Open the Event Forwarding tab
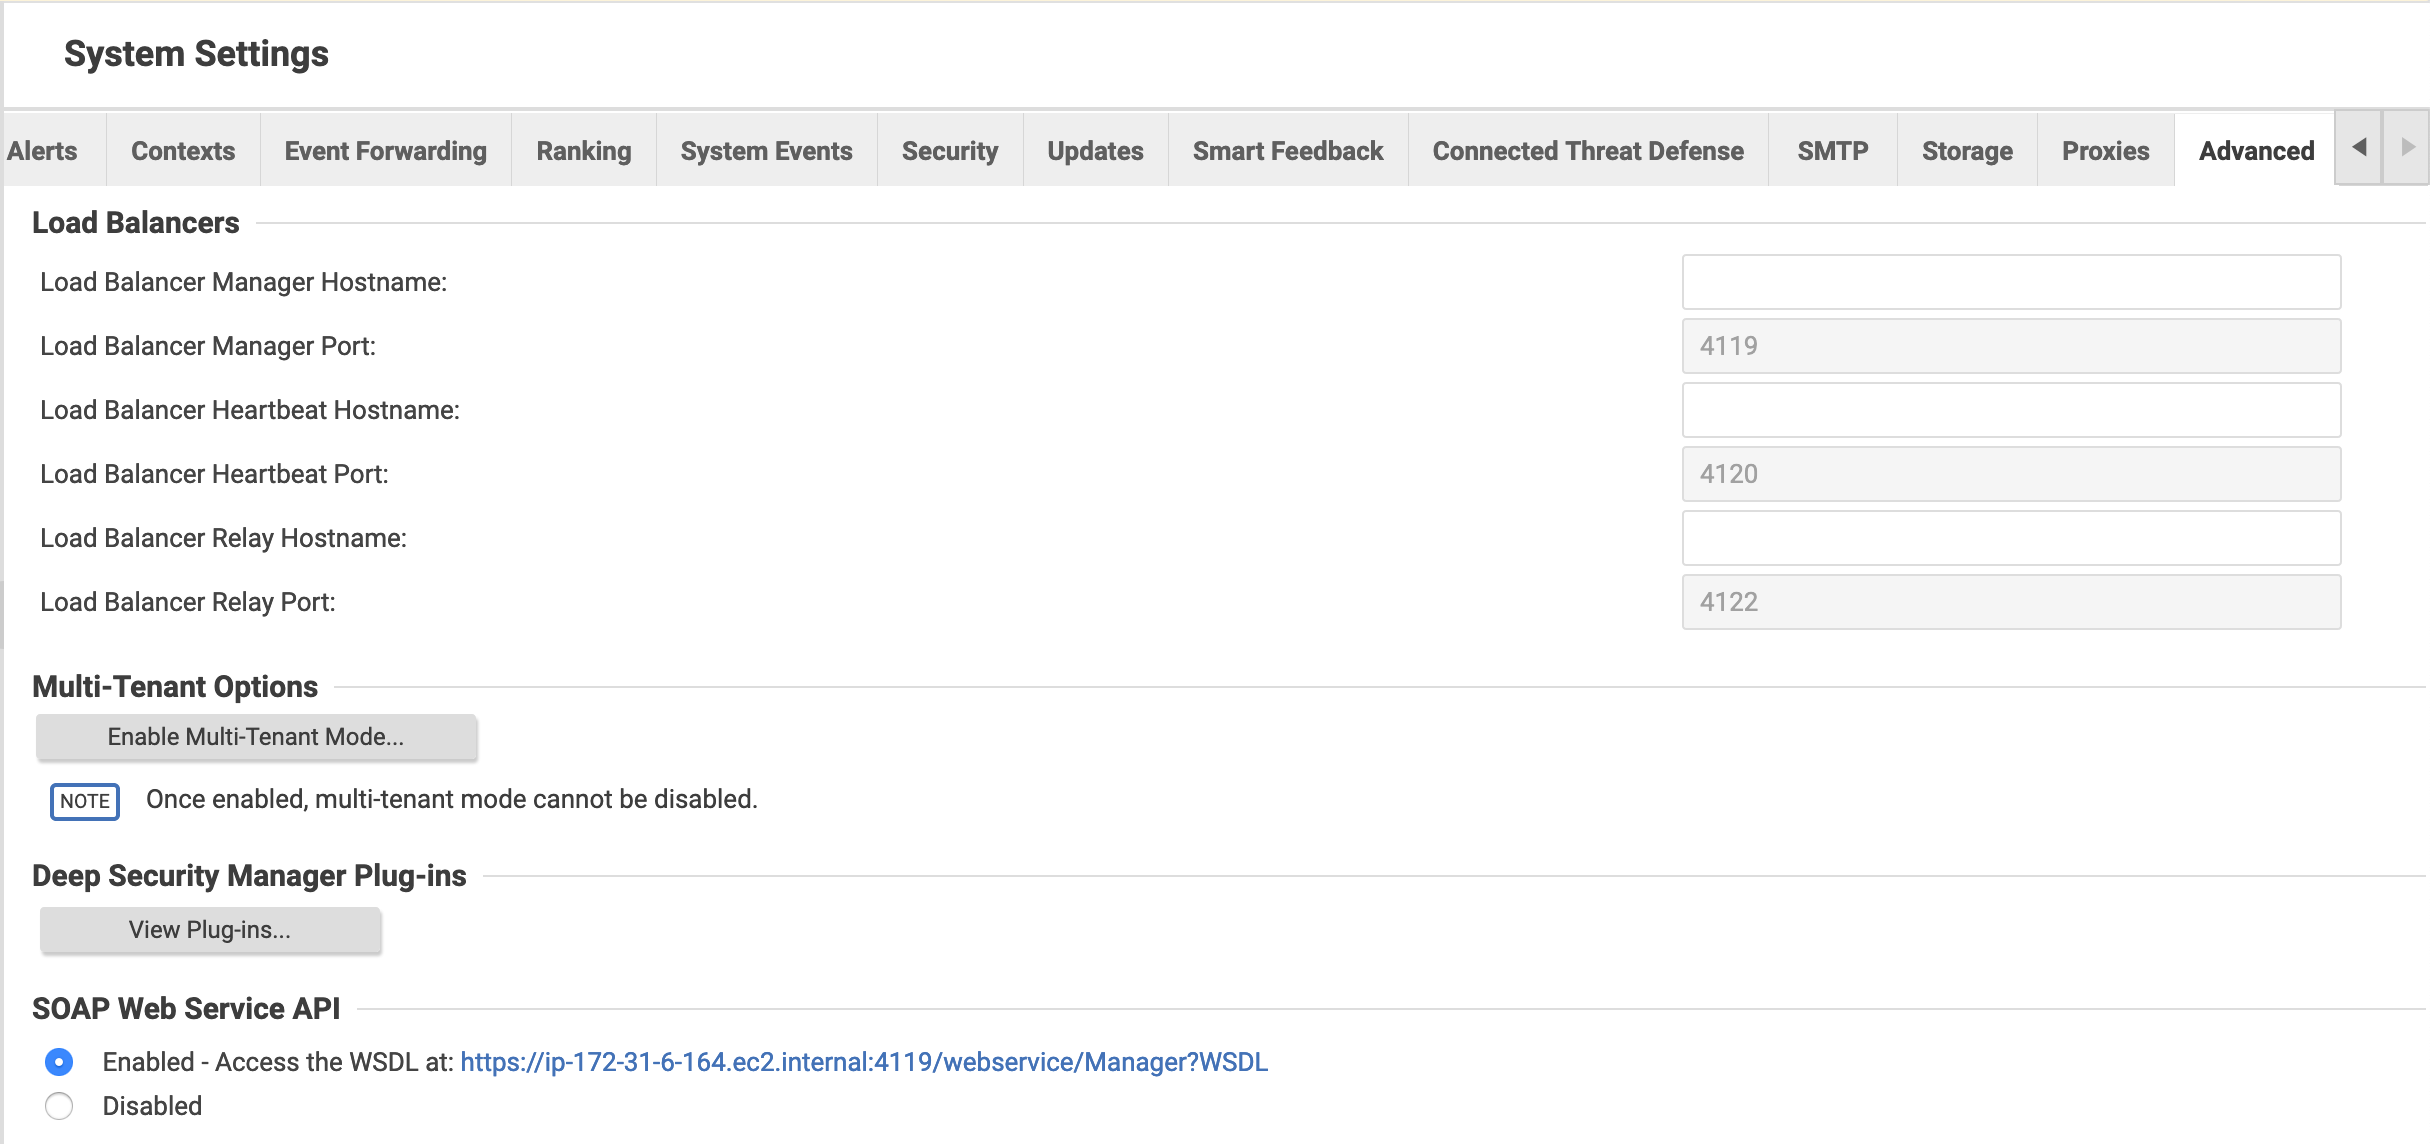This screenshot has width=2430, height=1144. pos(385,151)
